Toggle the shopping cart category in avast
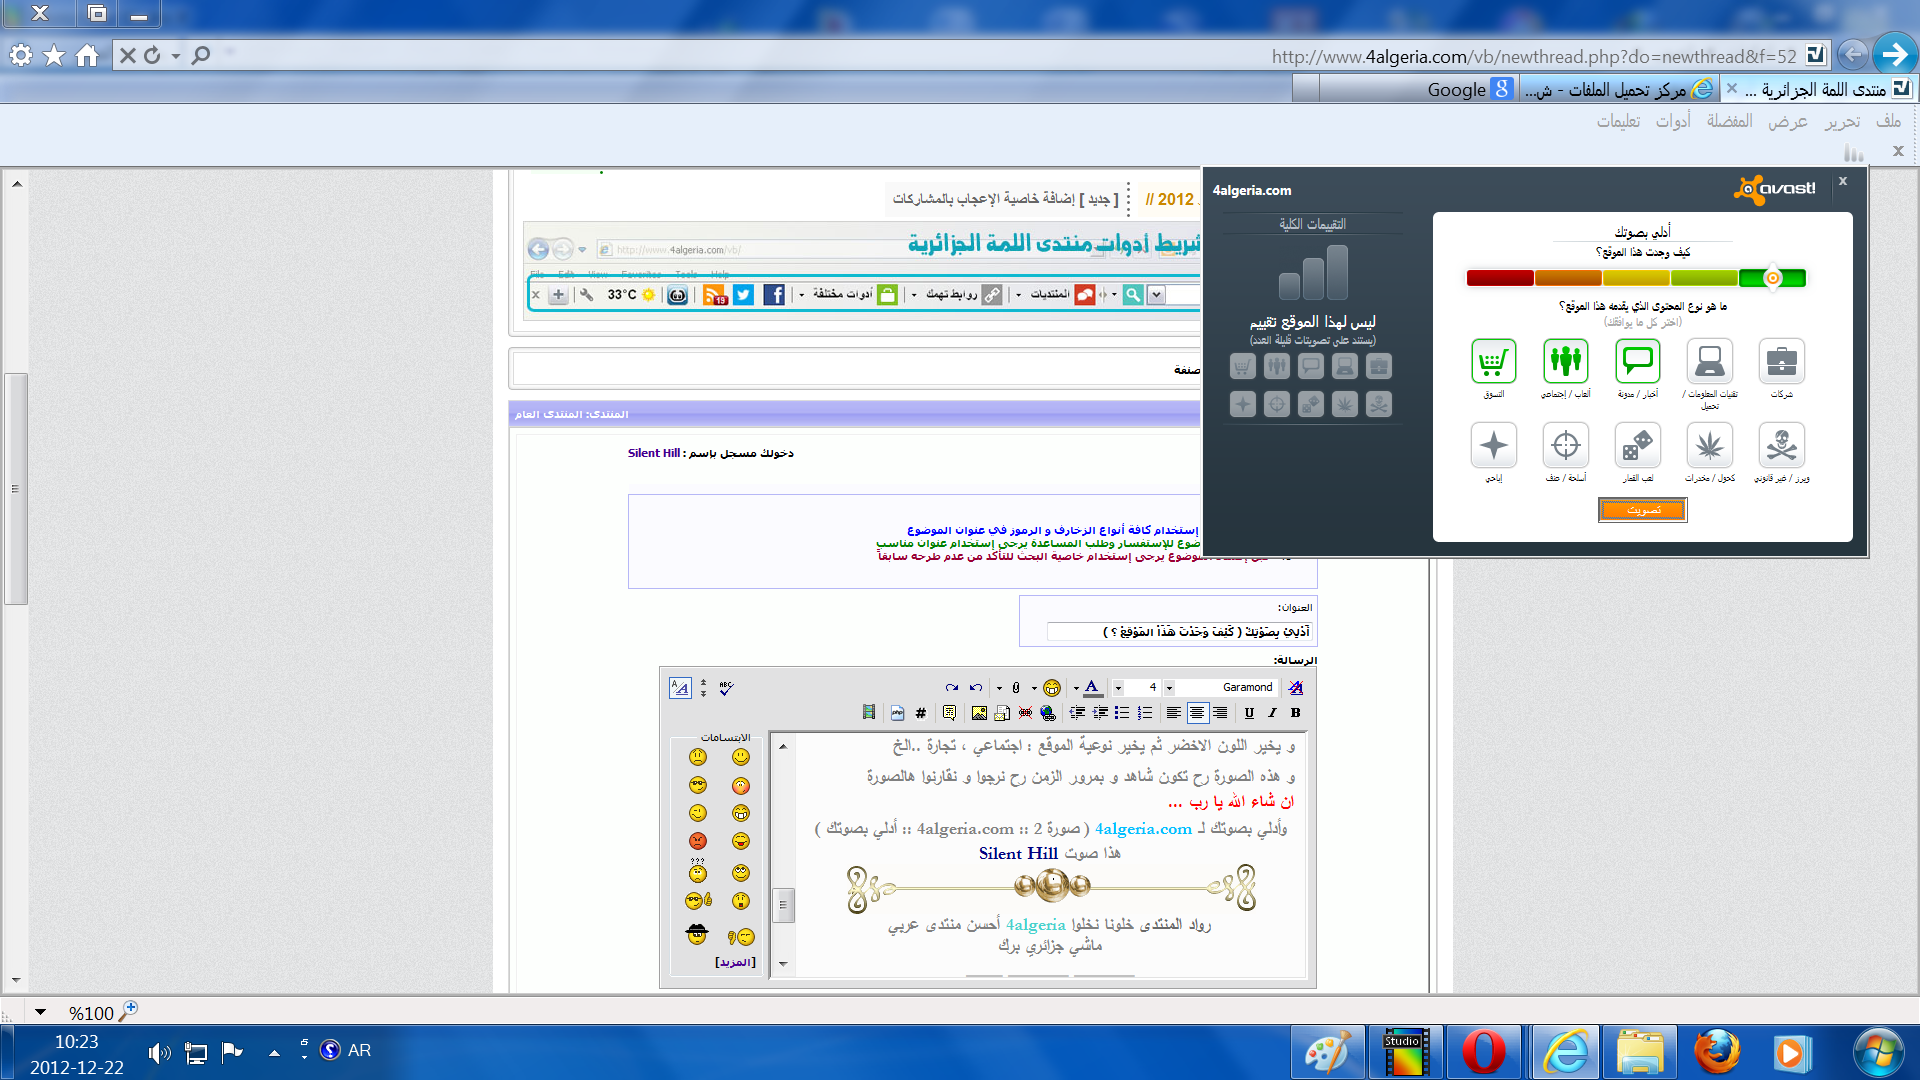 1493,361
